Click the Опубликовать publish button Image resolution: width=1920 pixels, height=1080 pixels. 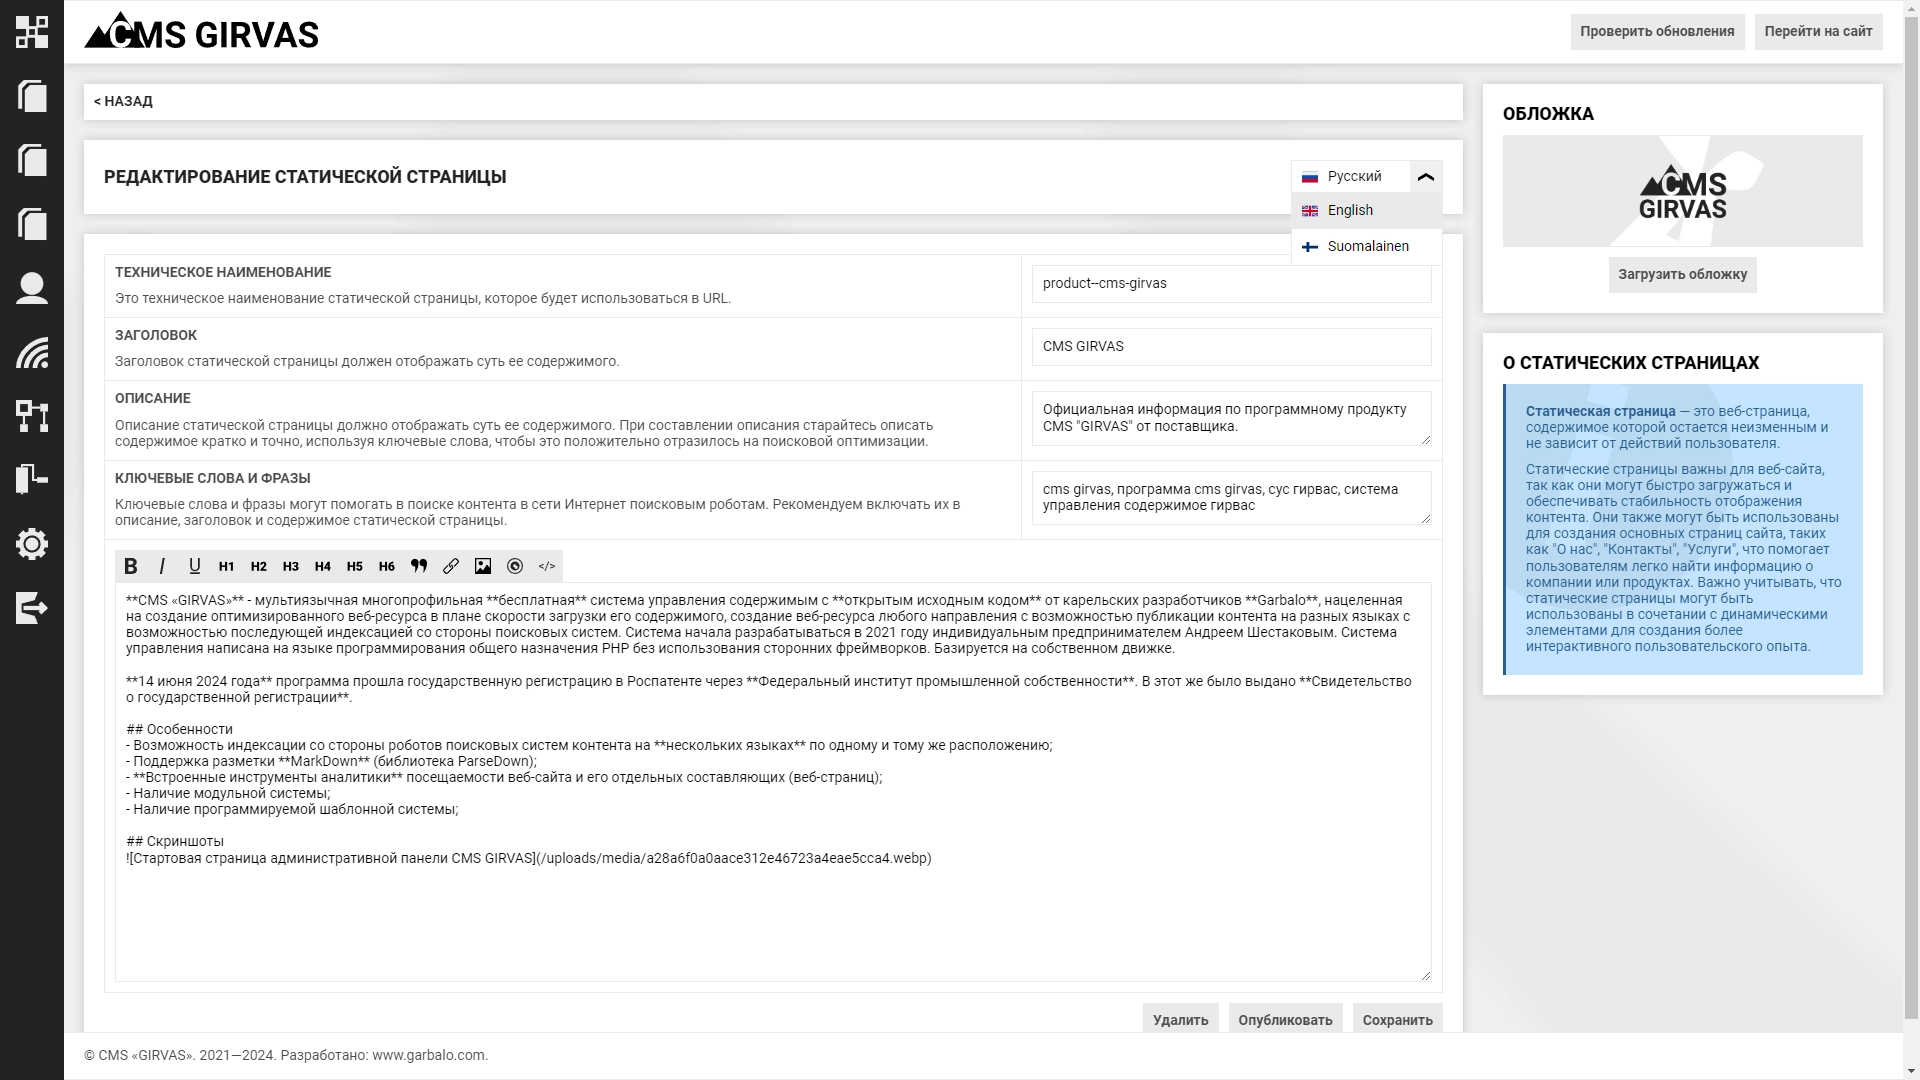pyautogui.click(x=1286, y=1019)
